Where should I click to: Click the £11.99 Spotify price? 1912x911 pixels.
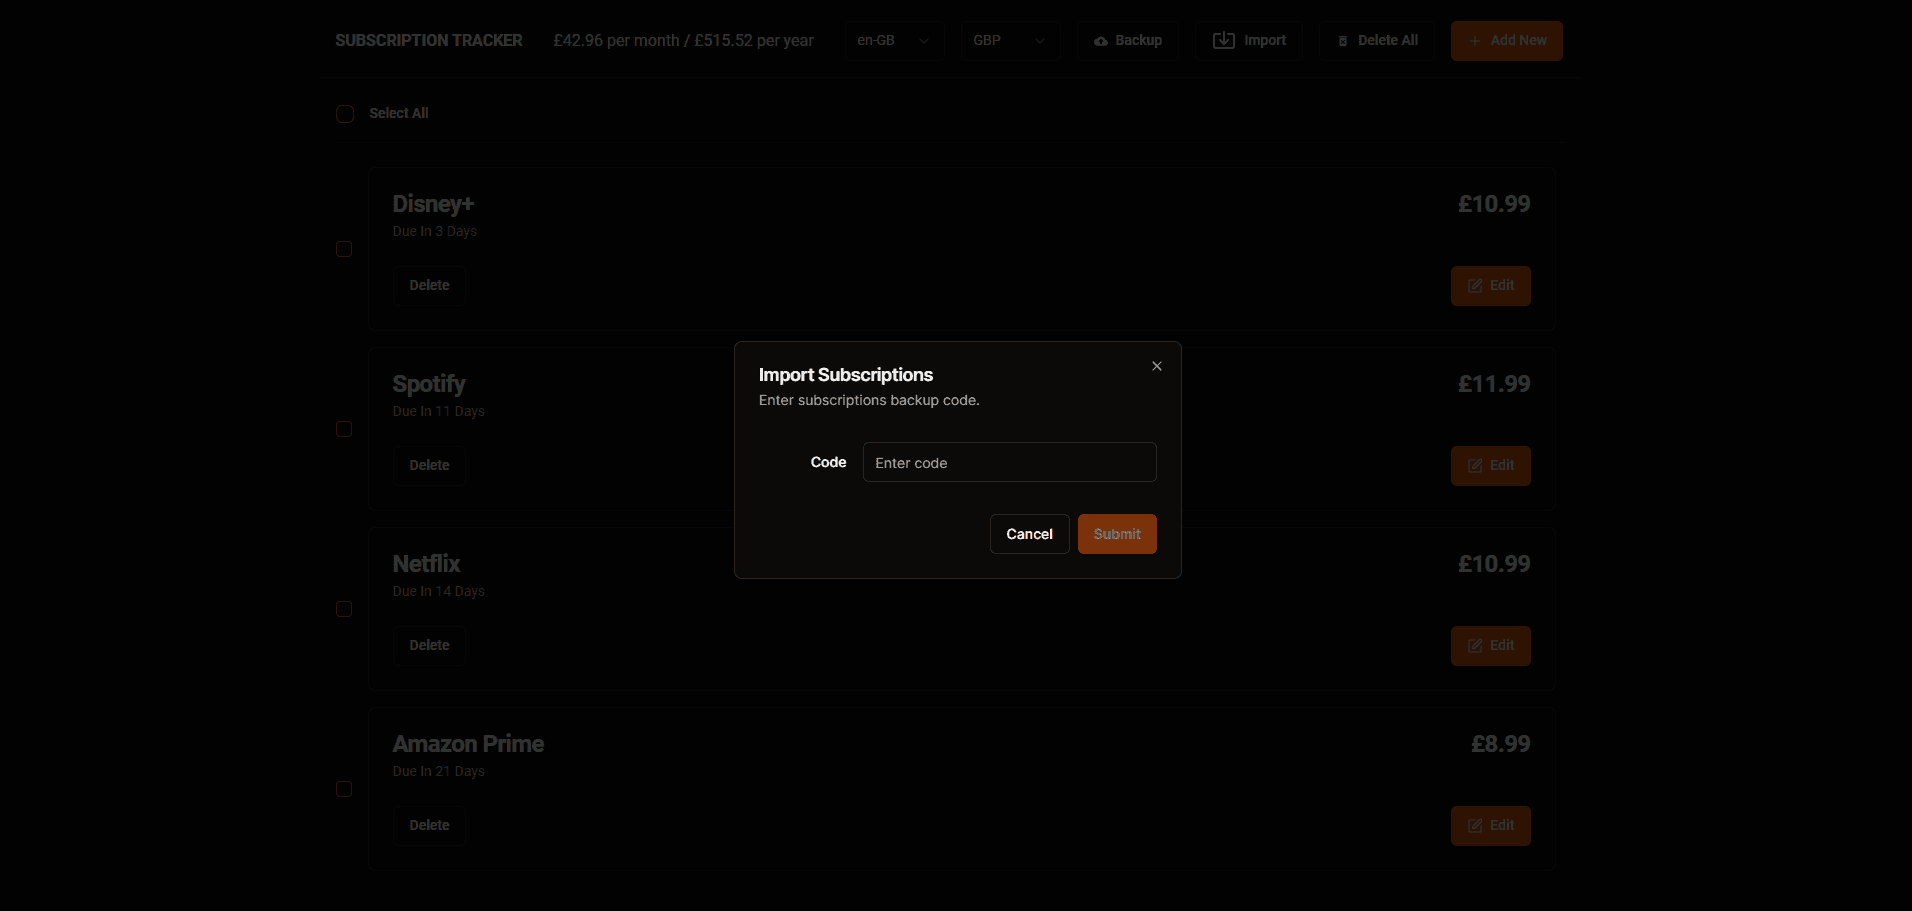point(1494,384)
